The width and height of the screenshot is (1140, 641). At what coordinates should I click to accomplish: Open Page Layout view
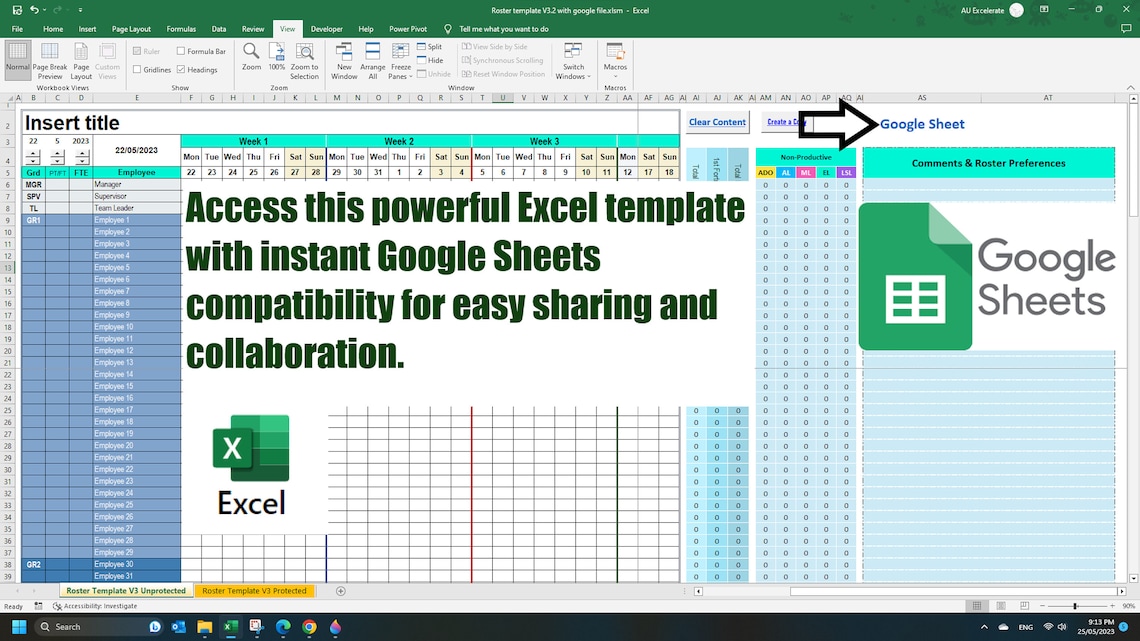(x=80, y=60)
